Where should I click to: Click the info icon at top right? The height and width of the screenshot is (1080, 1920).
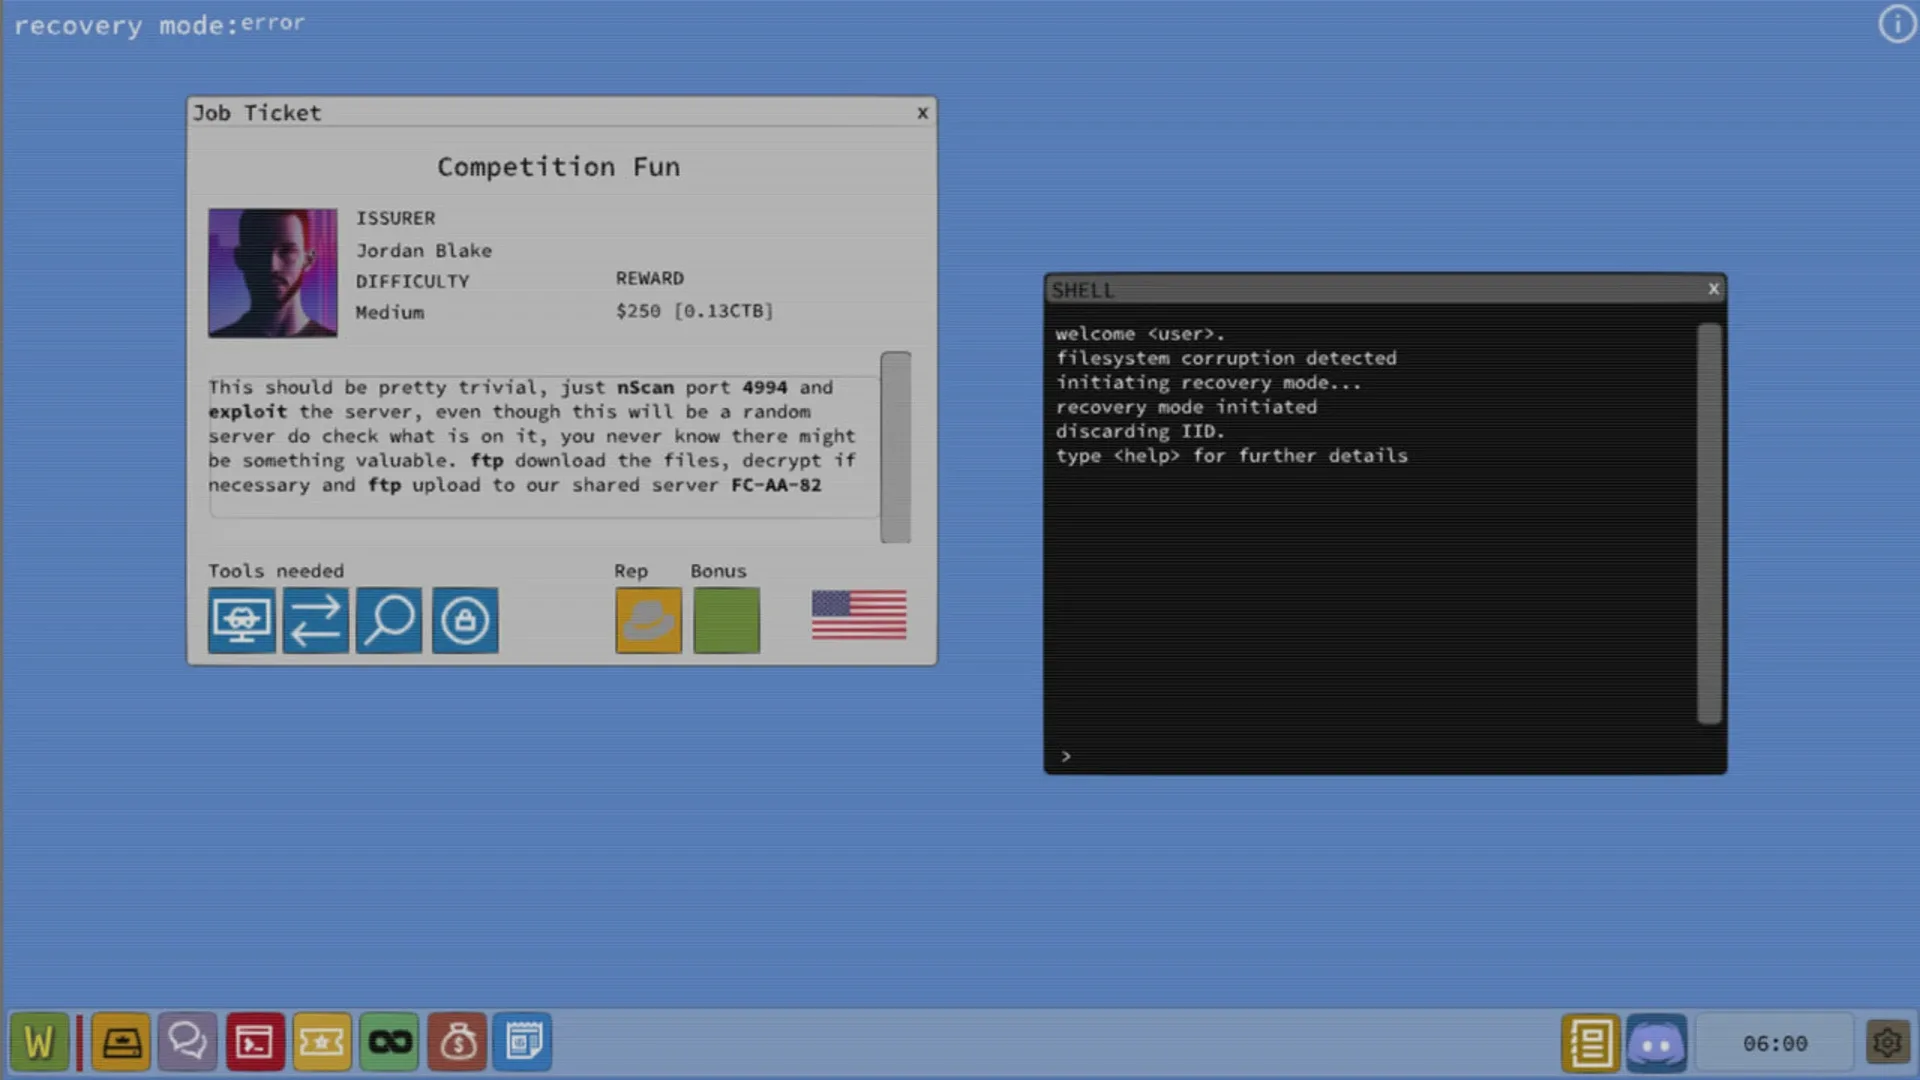[x=1896, y=24]
